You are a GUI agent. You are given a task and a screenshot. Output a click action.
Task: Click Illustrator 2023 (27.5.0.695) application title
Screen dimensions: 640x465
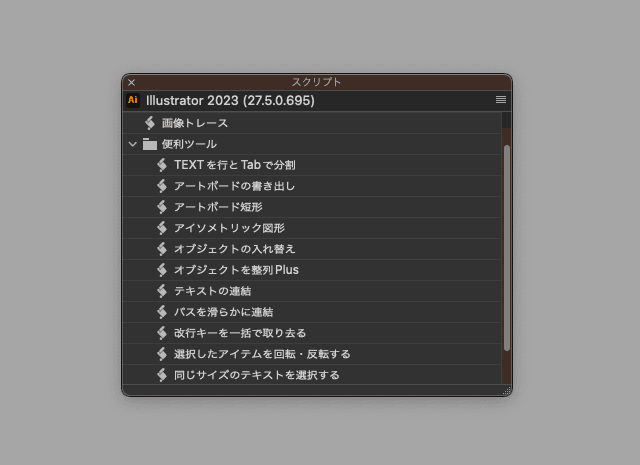[x=230, y=100]
